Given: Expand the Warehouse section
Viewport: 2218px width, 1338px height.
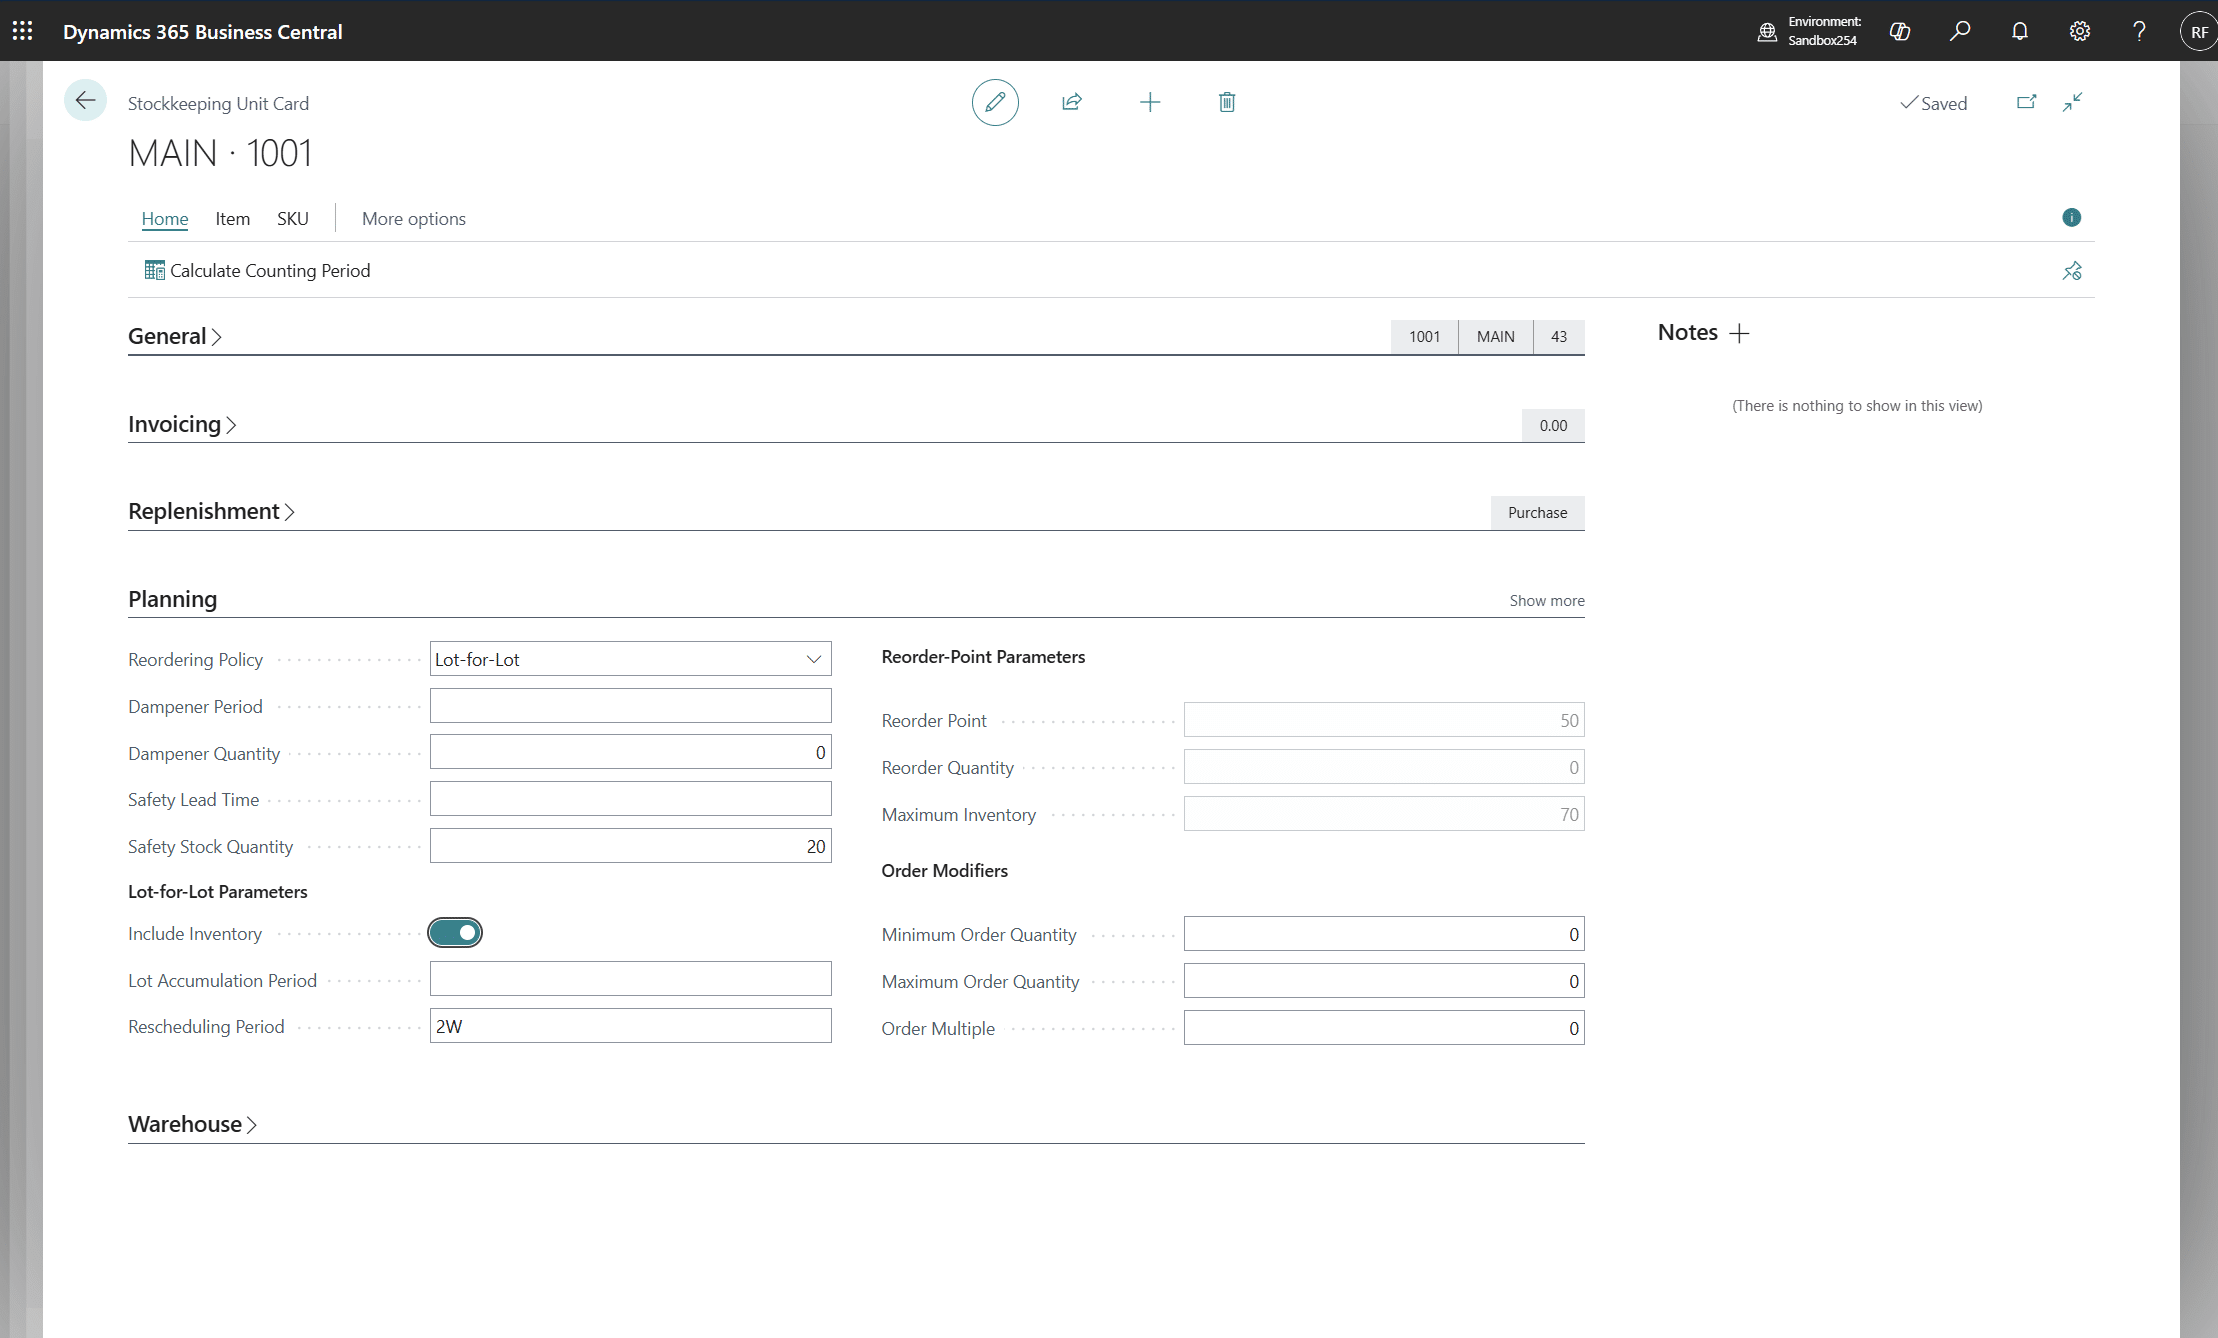Looking at the screenshot, I should [193, 1124].
